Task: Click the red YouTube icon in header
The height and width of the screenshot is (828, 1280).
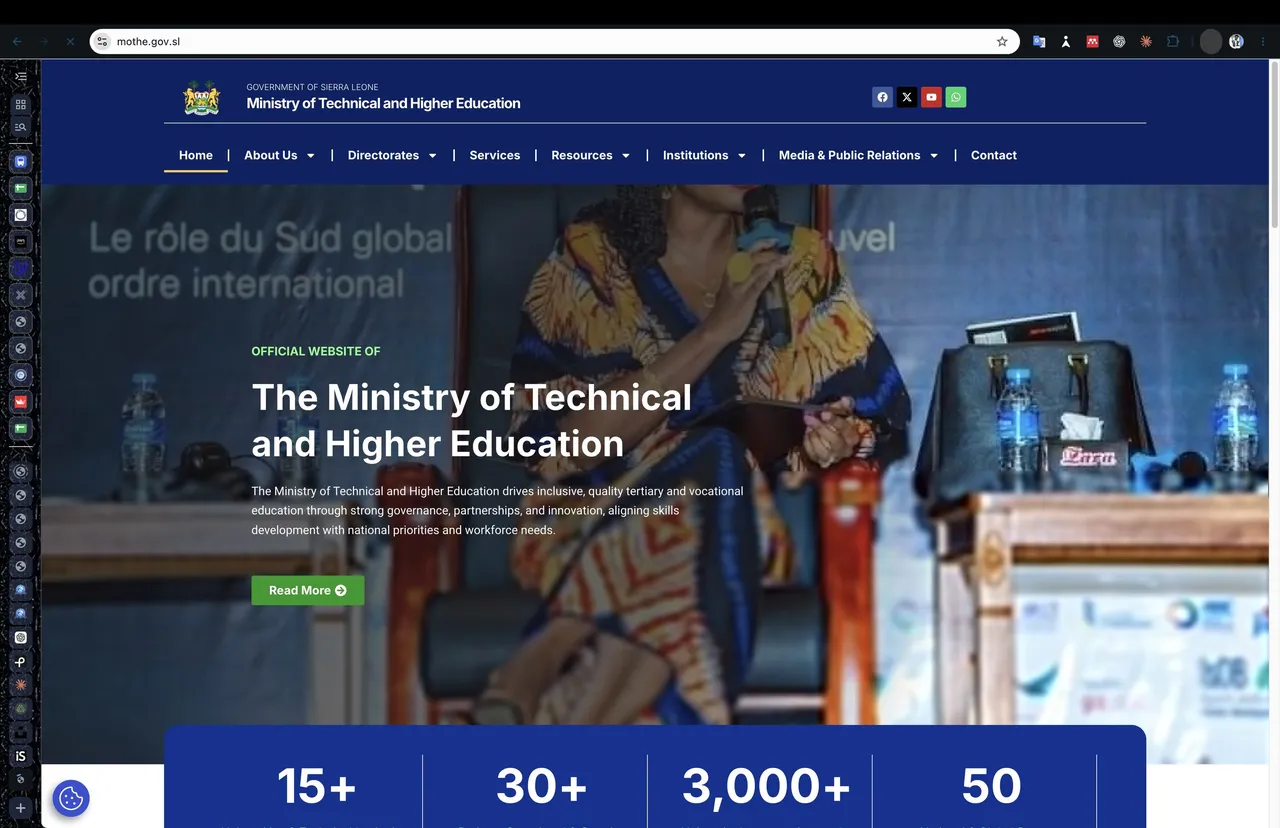Action: click(x=931, y=97)
